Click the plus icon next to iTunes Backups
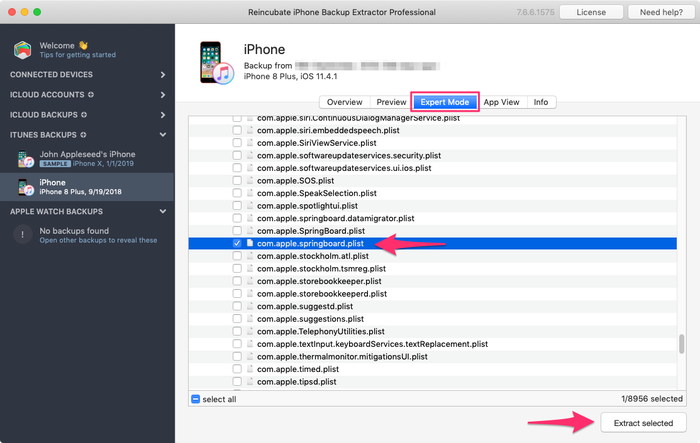 [x=83, y=135]
